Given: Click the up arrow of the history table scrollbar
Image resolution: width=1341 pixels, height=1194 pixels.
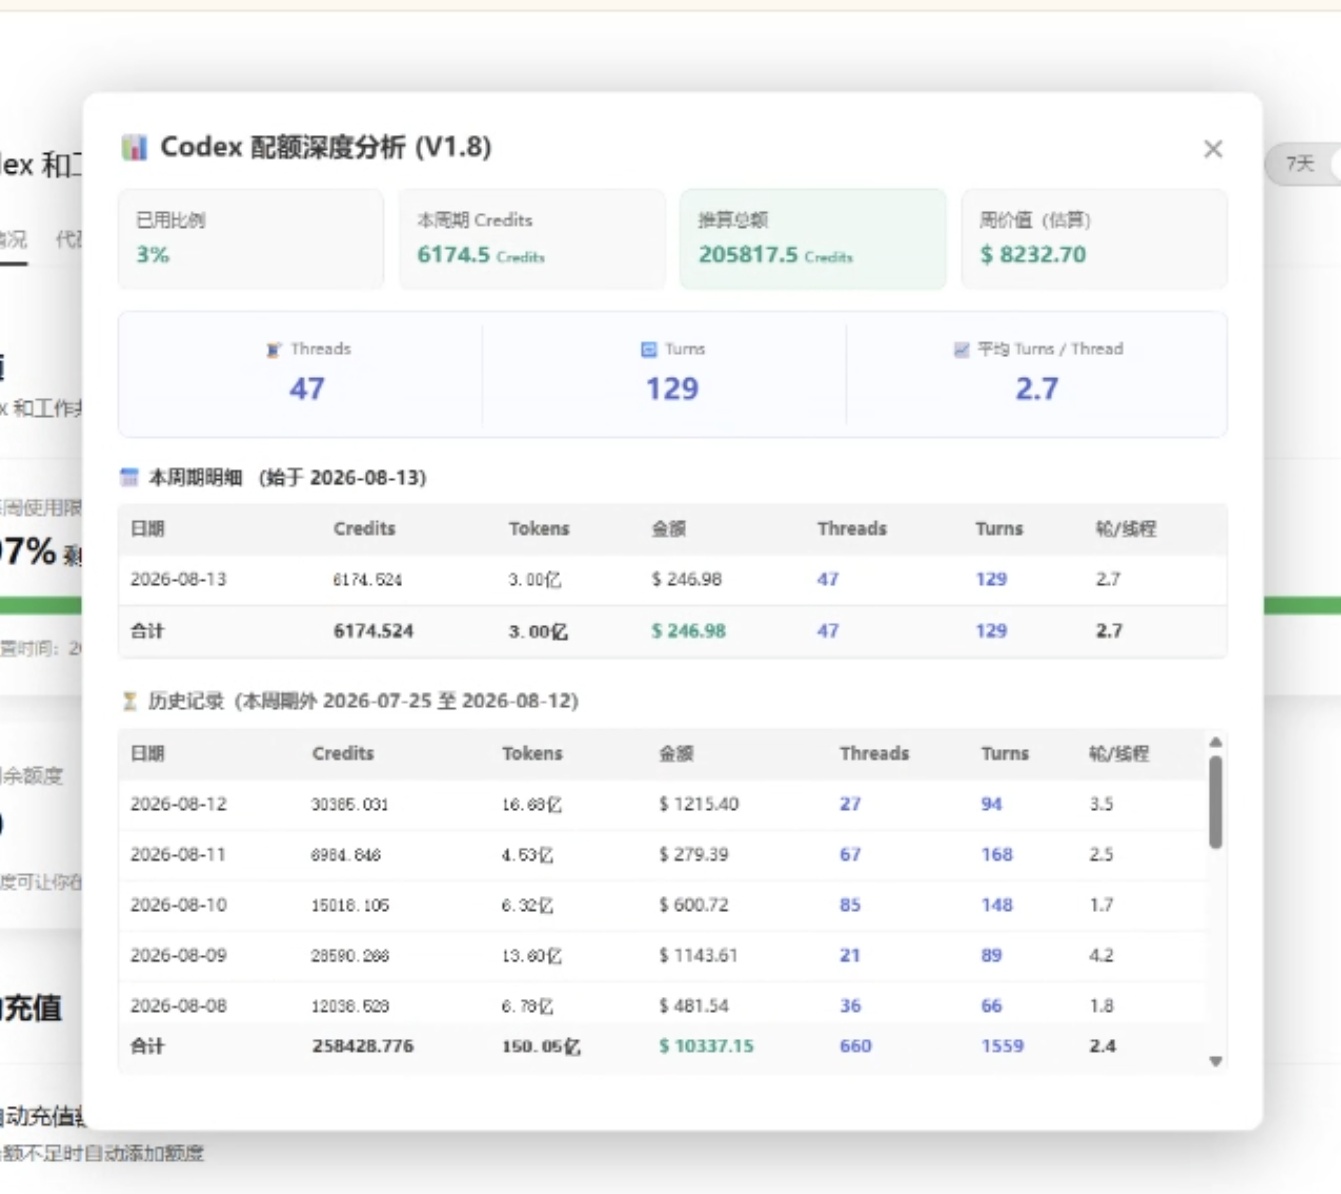Looking at the screenshot, I should tap(1216, 742).
